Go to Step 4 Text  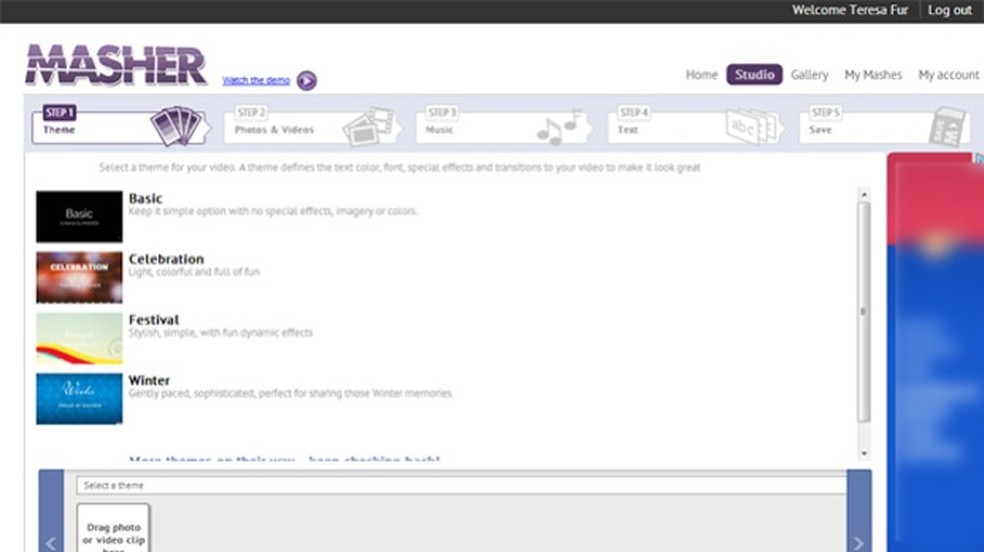click(695, 126)
